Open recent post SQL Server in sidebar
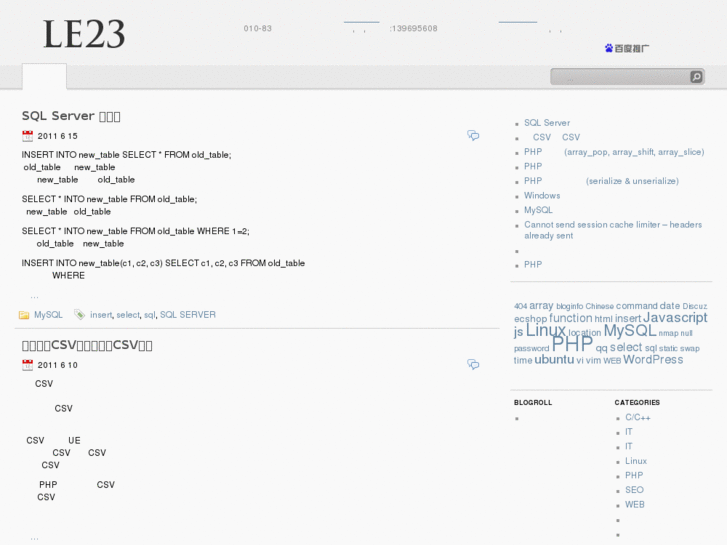 [x=547, y=123]
